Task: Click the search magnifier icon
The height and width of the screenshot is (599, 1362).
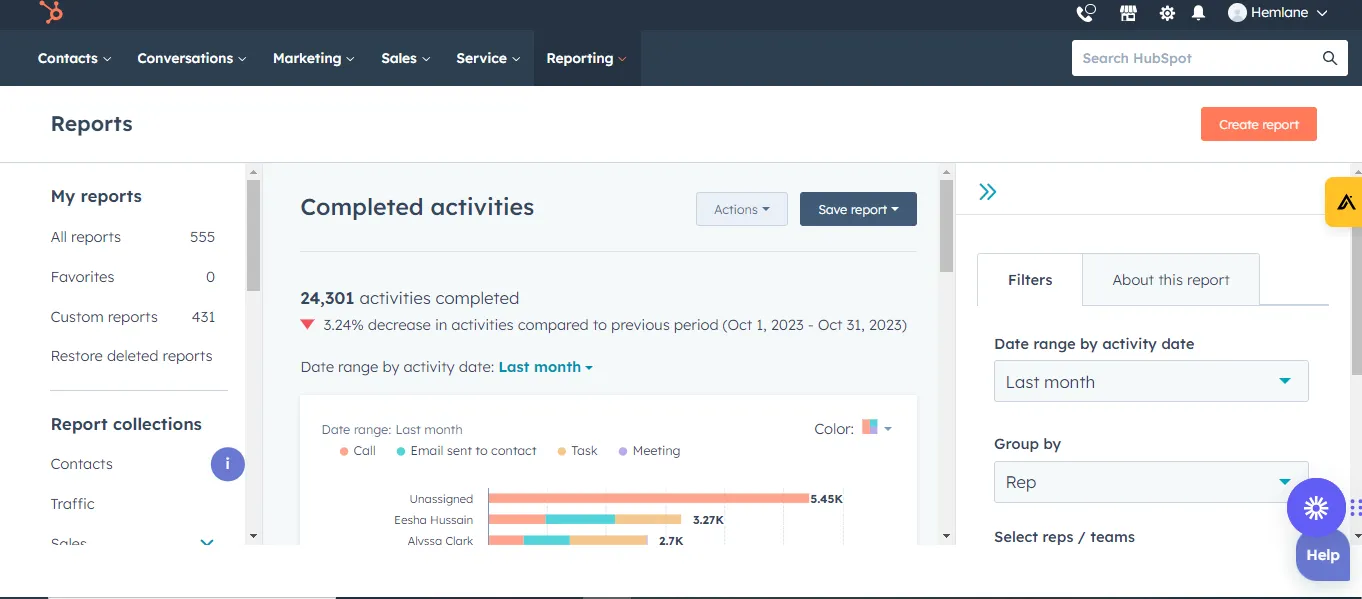Action: tap(1329, 58)
